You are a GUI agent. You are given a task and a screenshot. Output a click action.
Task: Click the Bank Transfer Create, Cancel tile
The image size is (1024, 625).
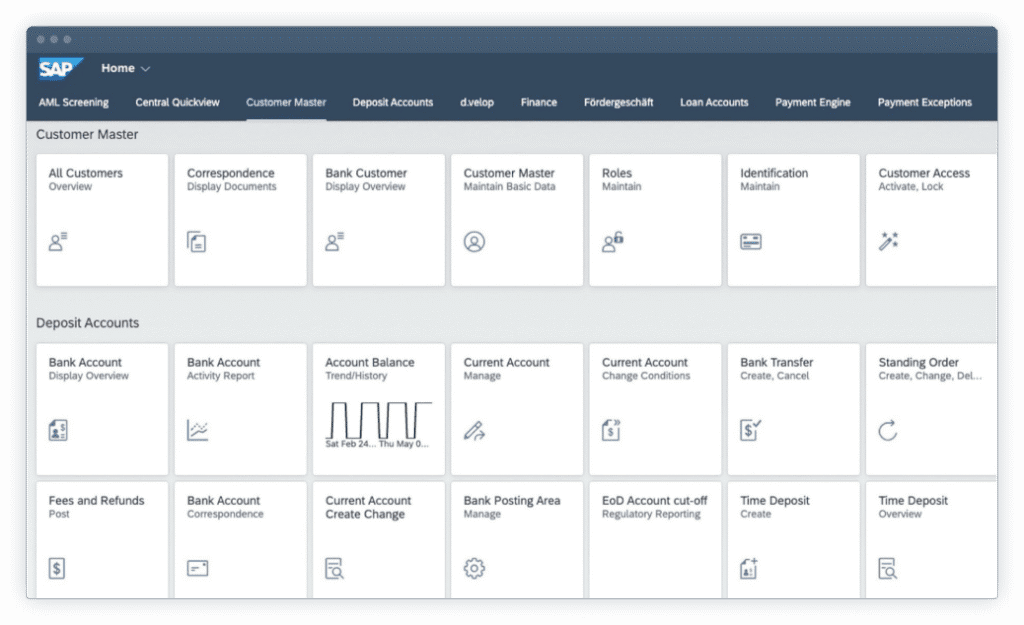(793, 409)
